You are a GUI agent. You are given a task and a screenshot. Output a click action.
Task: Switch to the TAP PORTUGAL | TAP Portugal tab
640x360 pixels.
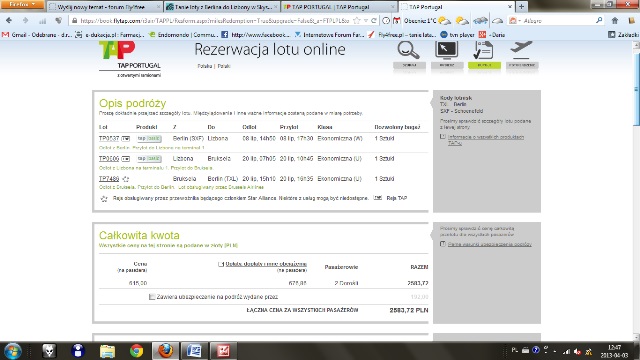click(x=340, y=7)
